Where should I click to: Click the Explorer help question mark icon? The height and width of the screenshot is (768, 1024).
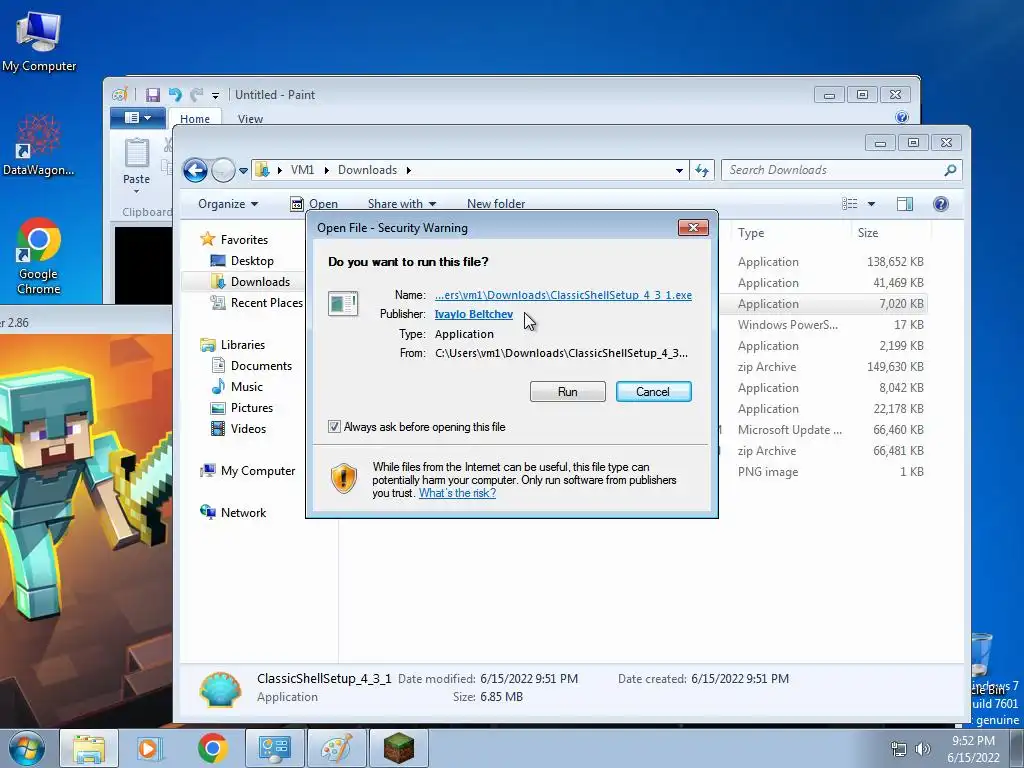940,204
